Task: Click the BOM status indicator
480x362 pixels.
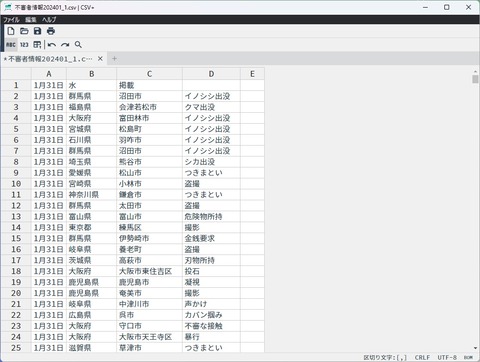Action: 468,357
